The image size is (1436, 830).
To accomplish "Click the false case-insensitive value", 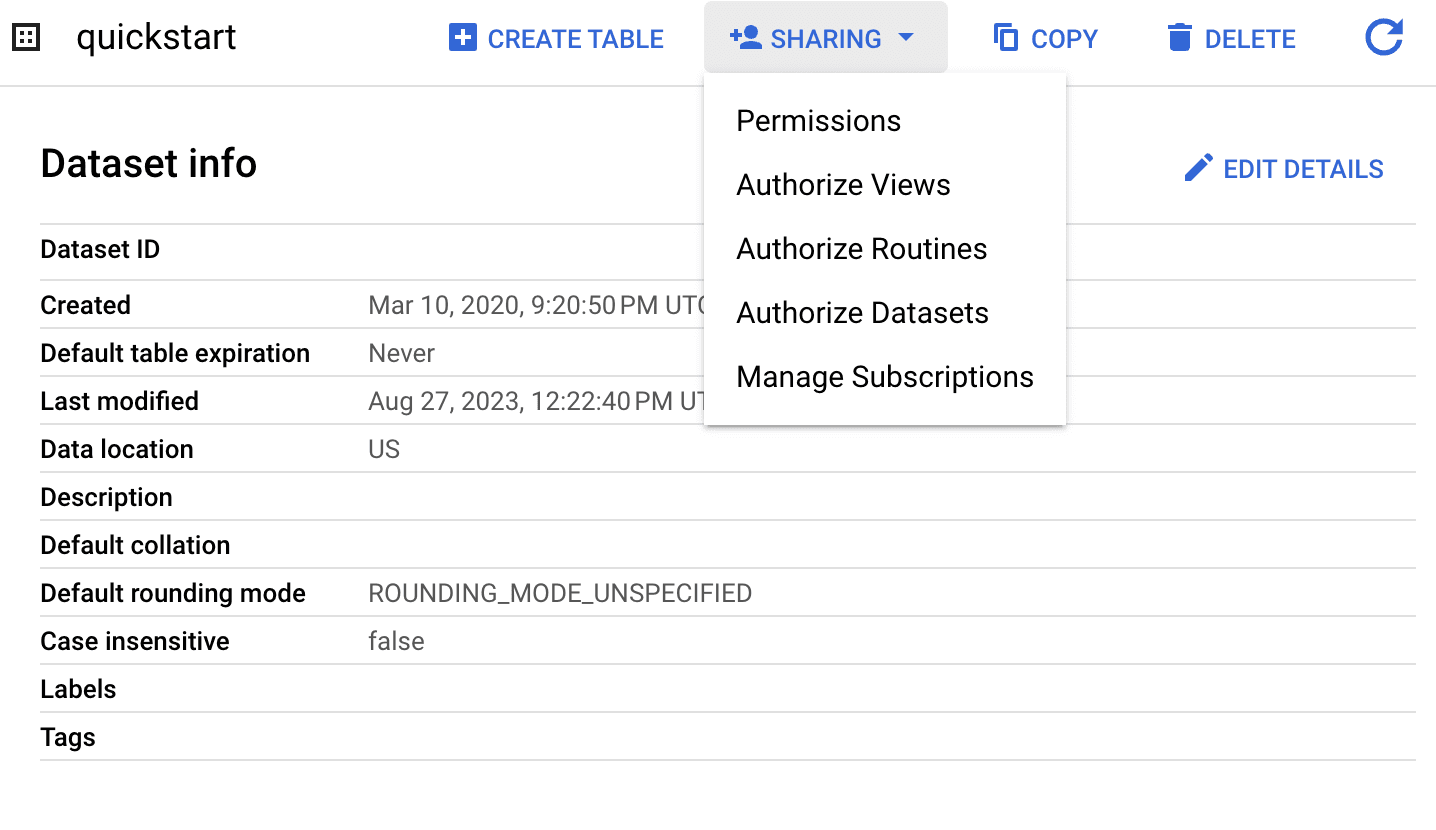I will pos(396,641).
